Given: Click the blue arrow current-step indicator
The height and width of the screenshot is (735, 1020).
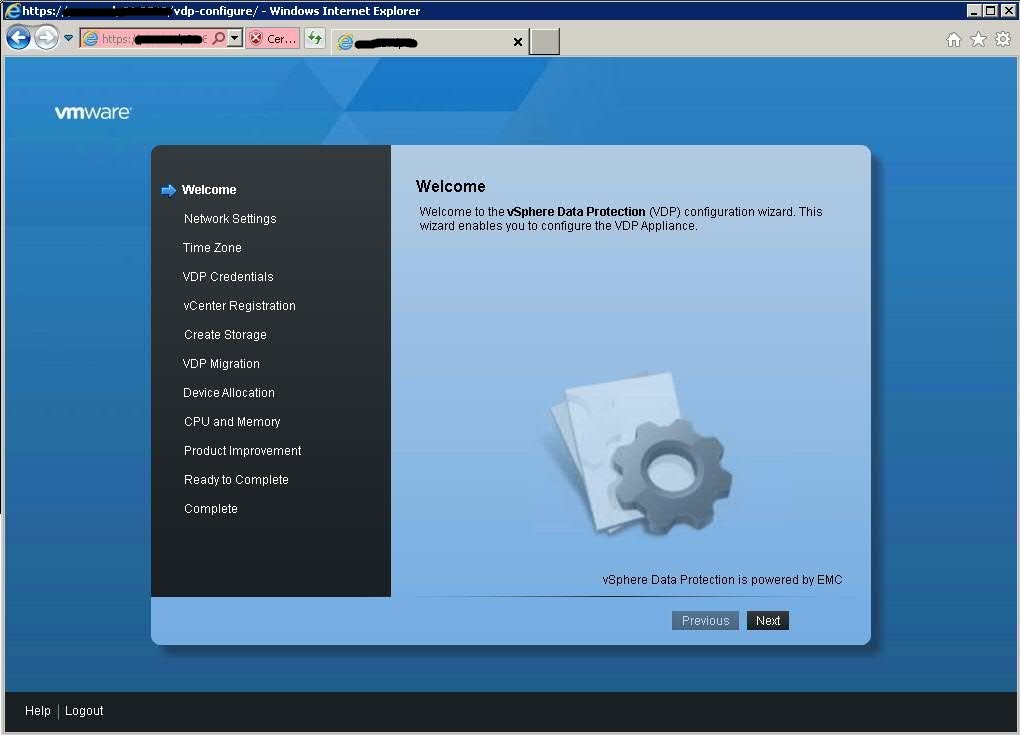Looking at the screenshot, I should point(168,191).
